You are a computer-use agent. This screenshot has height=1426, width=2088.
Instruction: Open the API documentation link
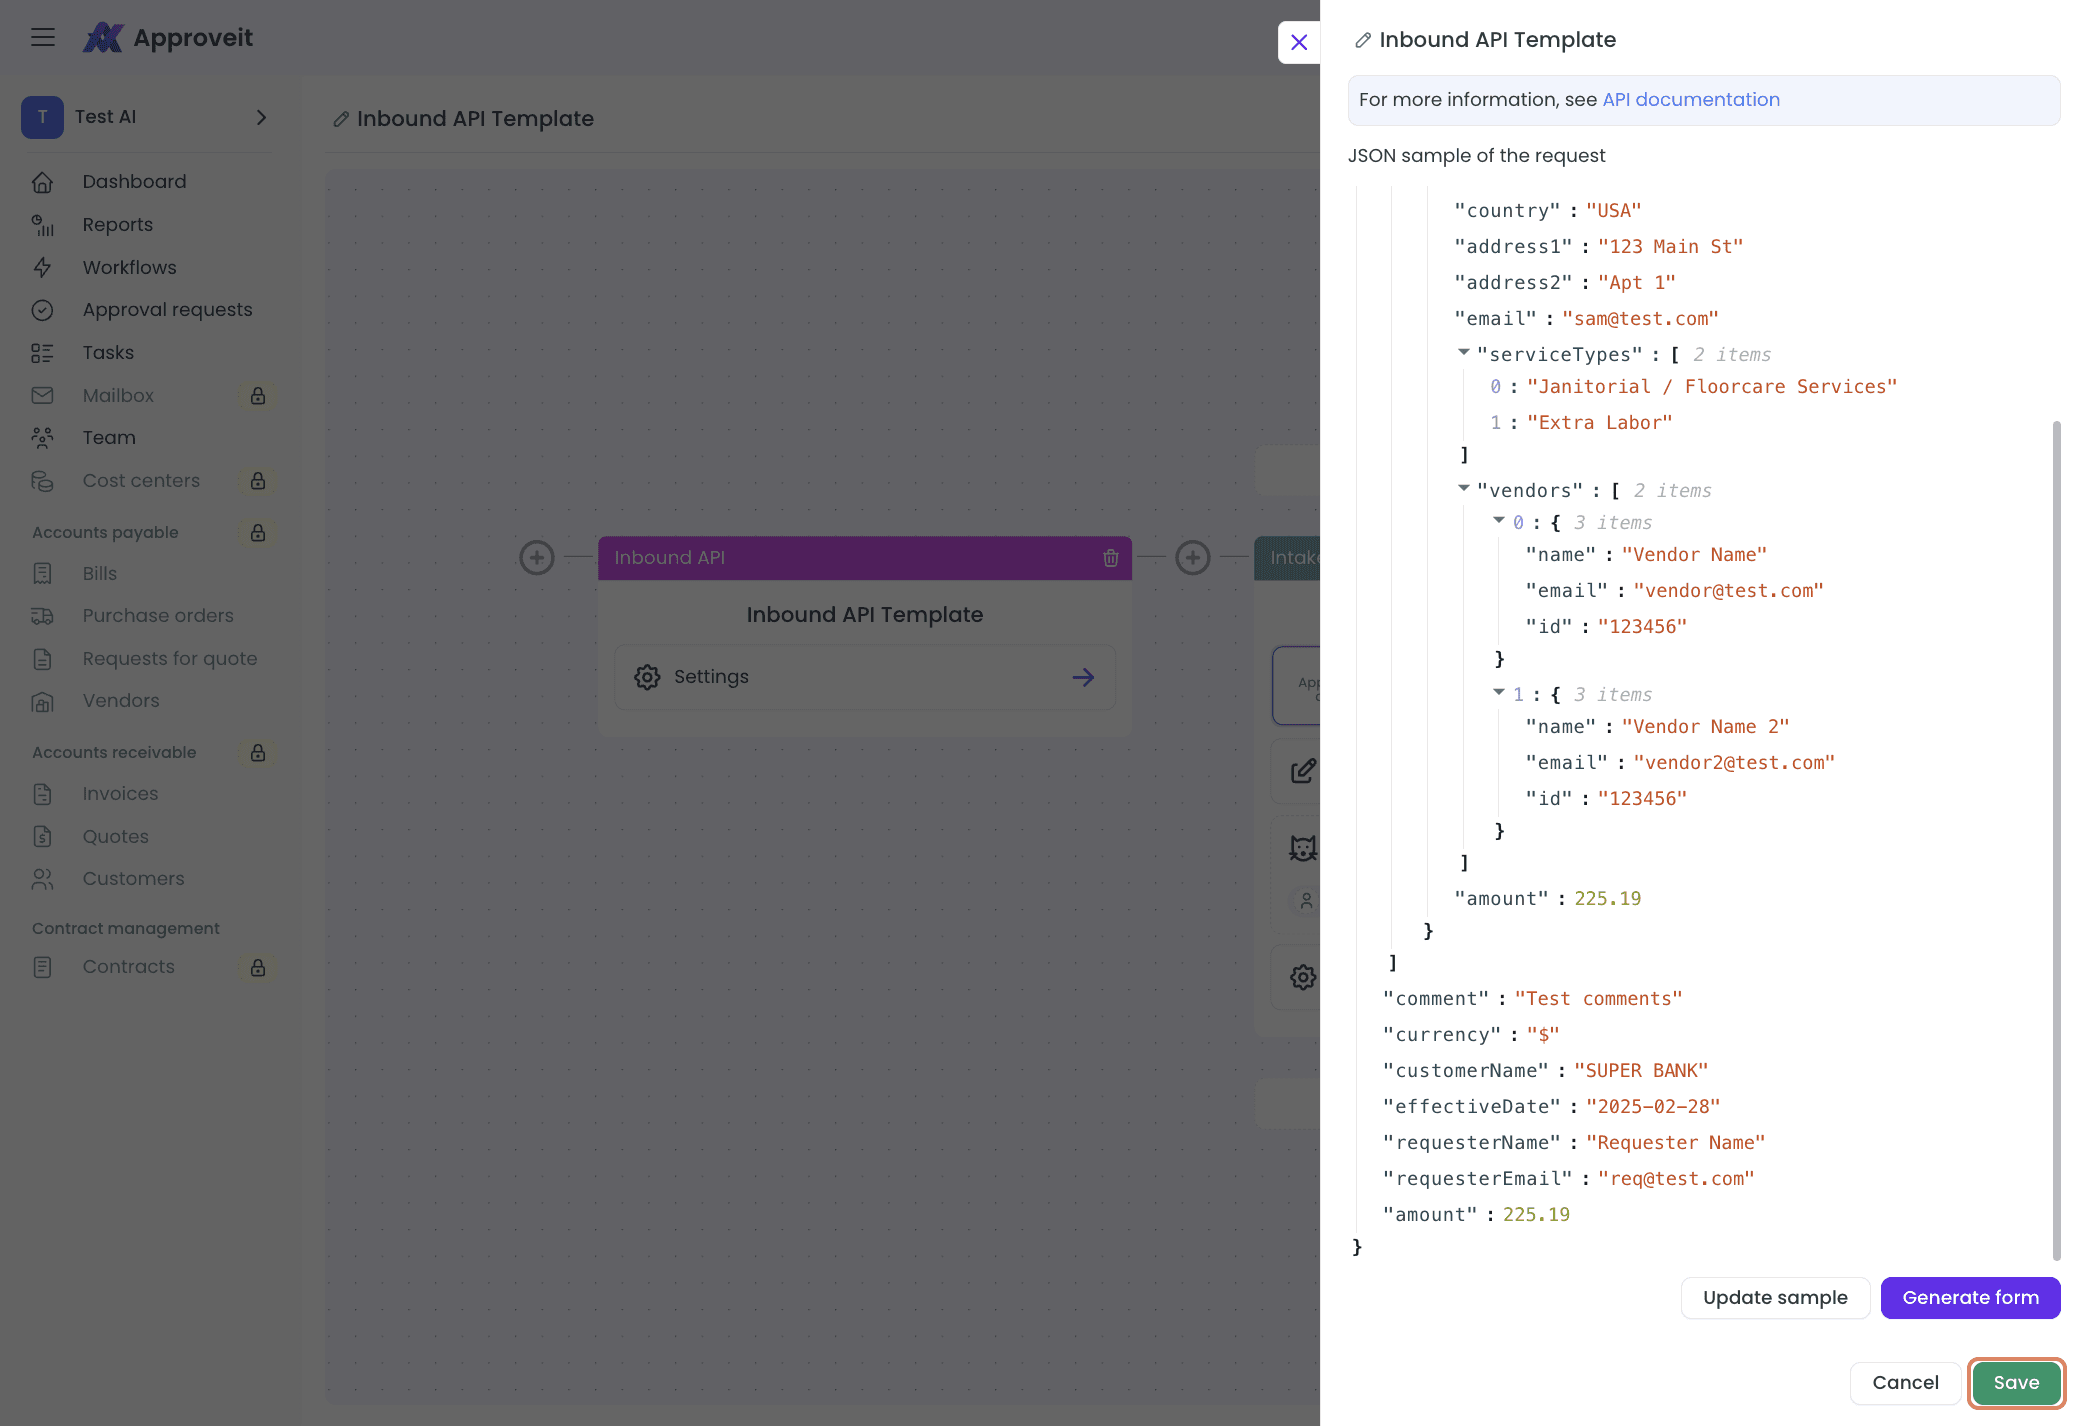(x=1691, y=100)
